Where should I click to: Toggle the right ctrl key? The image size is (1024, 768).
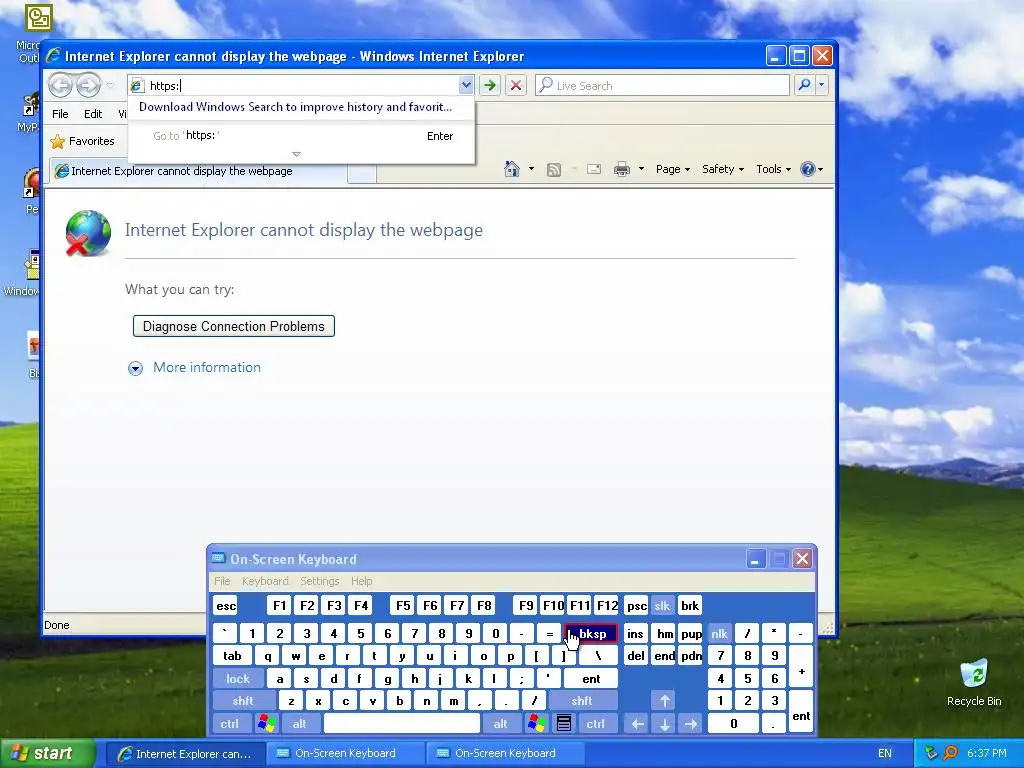tap(596, 724)
